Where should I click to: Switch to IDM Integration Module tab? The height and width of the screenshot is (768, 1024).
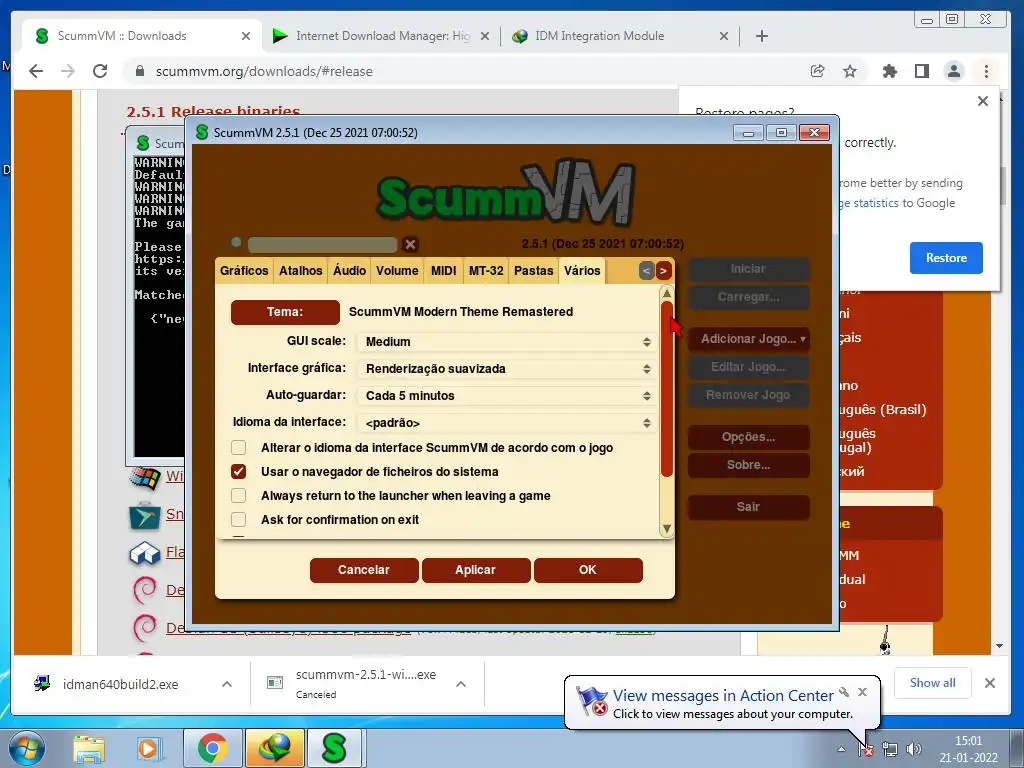point(620,36)
